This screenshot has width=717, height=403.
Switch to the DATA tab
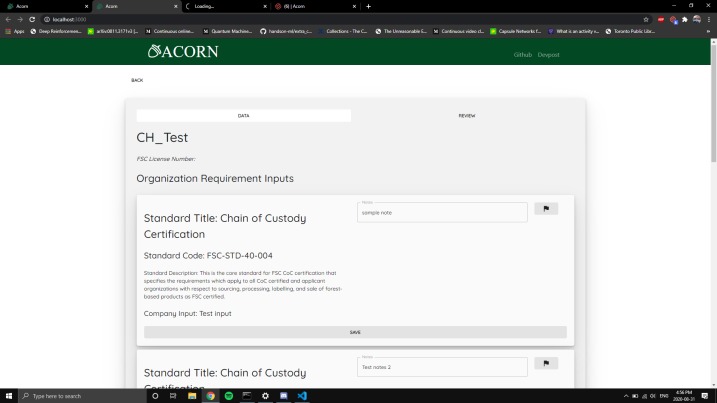pos(244,116)
